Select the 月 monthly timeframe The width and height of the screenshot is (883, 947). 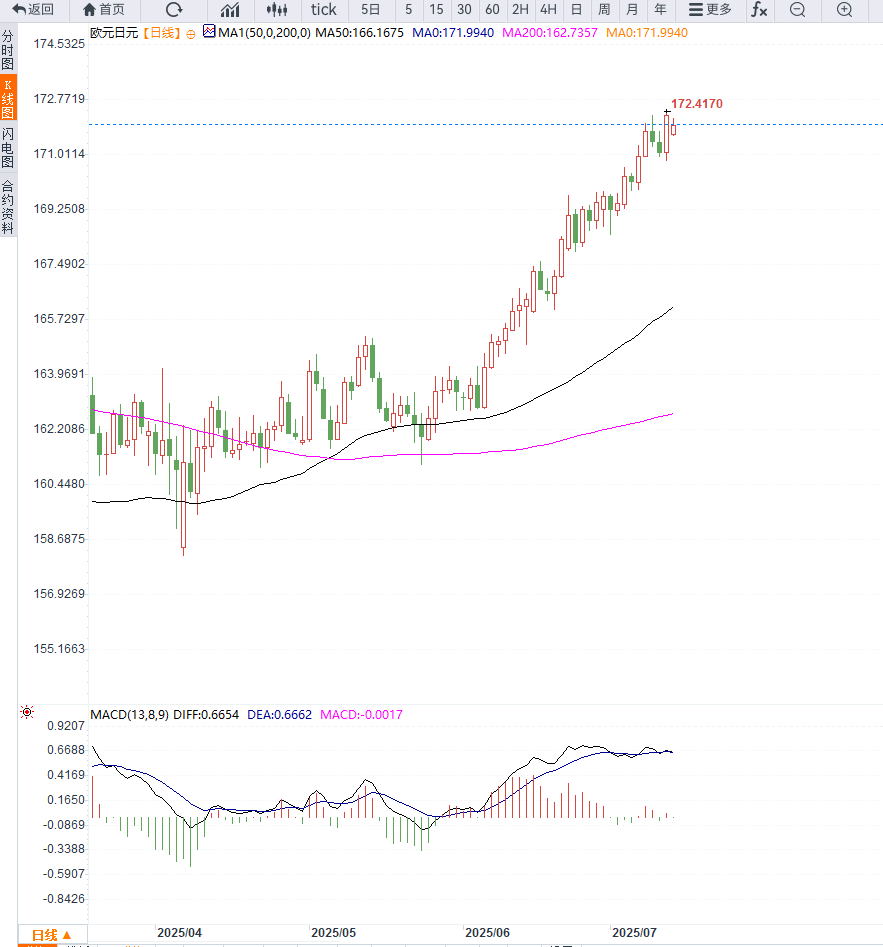tap(632, 10)
